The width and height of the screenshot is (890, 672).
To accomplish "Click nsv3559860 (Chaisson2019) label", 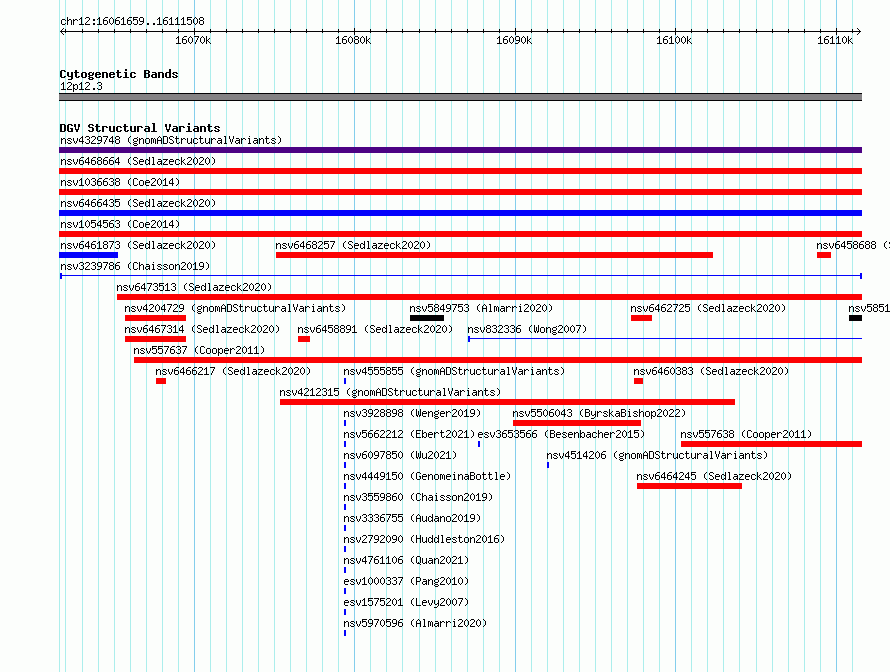I will coord(418,497).
